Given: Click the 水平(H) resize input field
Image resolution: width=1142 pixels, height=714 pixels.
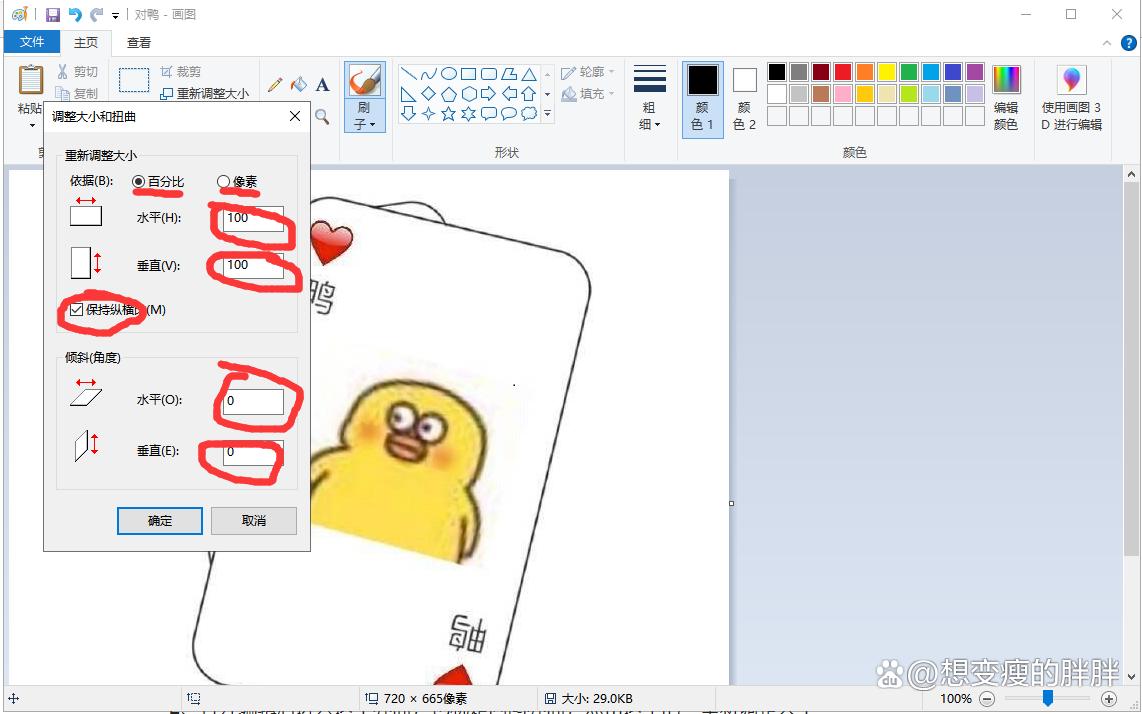Looking at the screenshot, I should (253, 218).
